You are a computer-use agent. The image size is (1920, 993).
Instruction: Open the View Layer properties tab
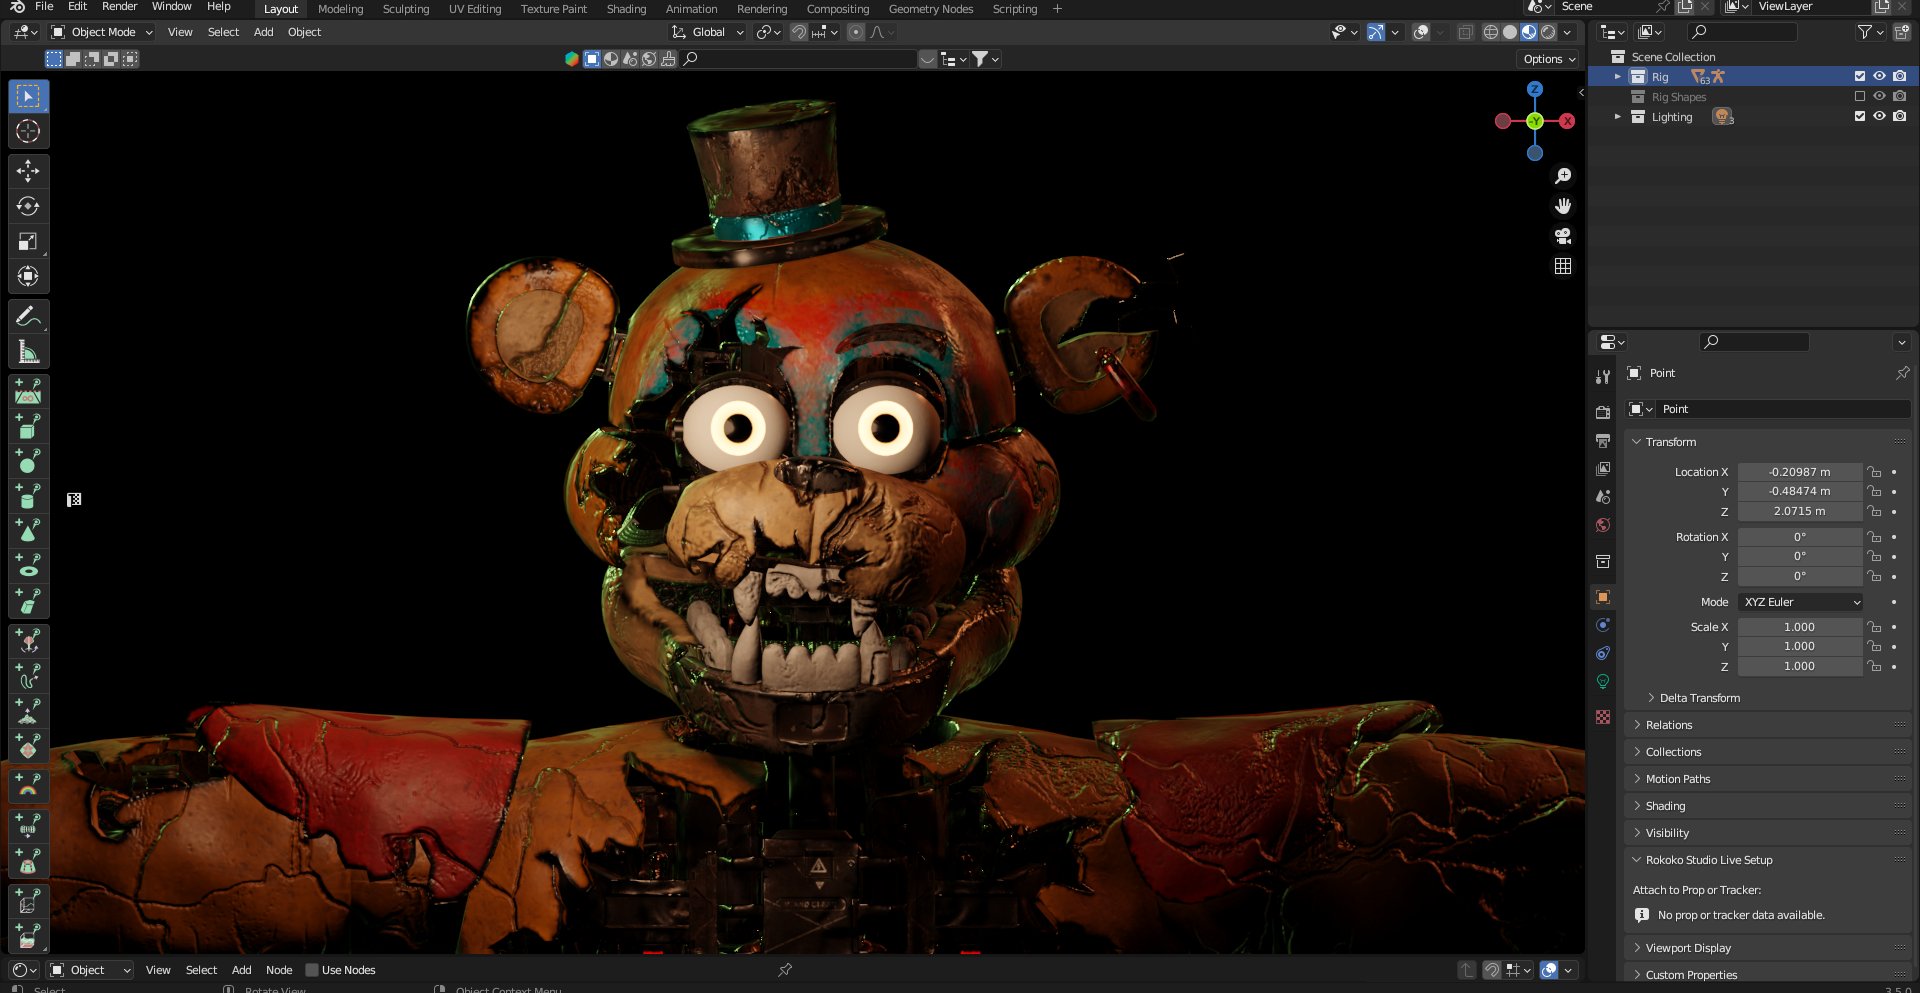(1603, 469)
